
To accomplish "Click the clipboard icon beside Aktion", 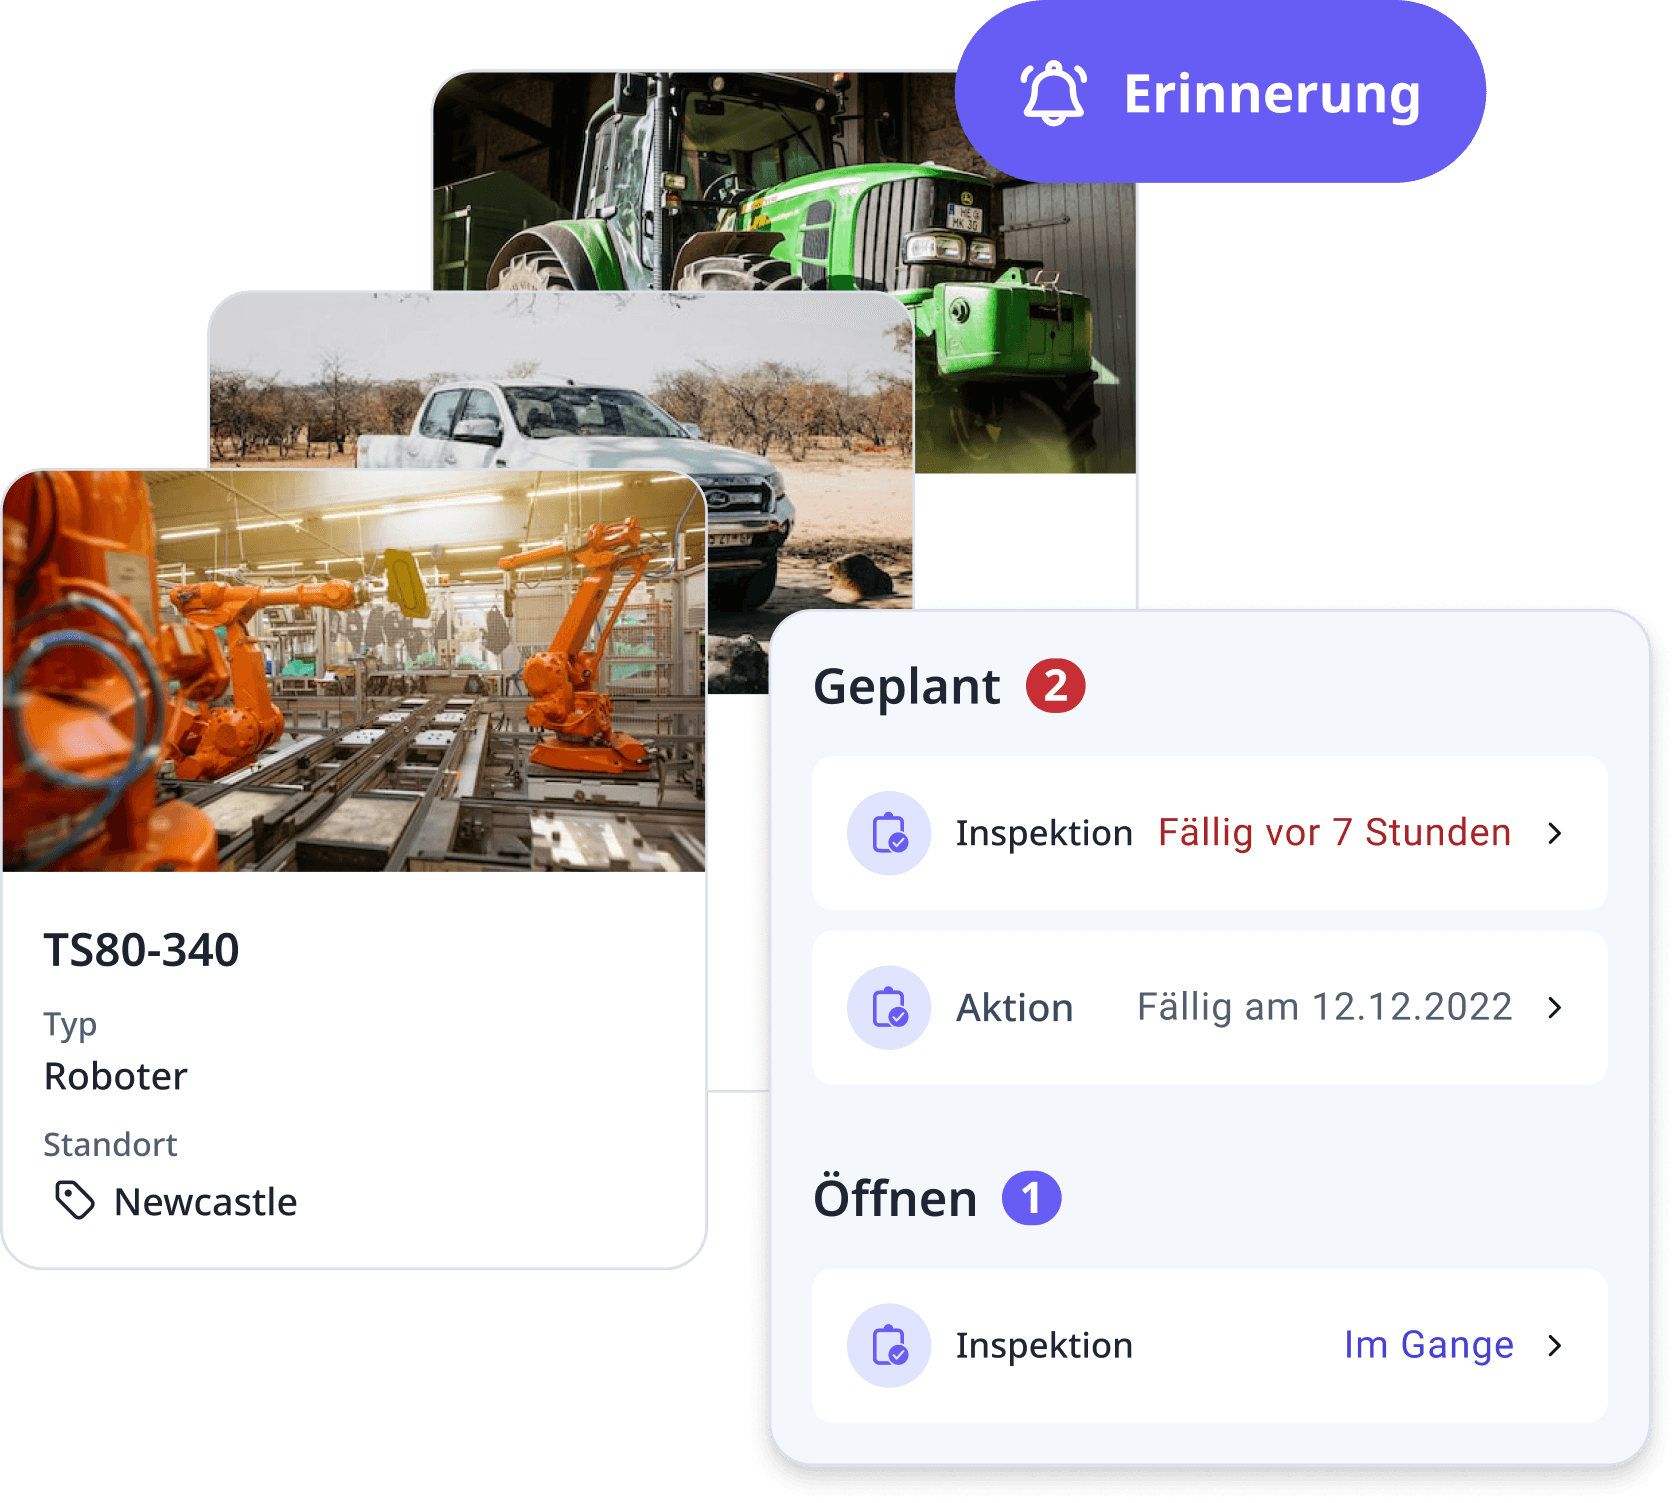I will point(889,1007).
